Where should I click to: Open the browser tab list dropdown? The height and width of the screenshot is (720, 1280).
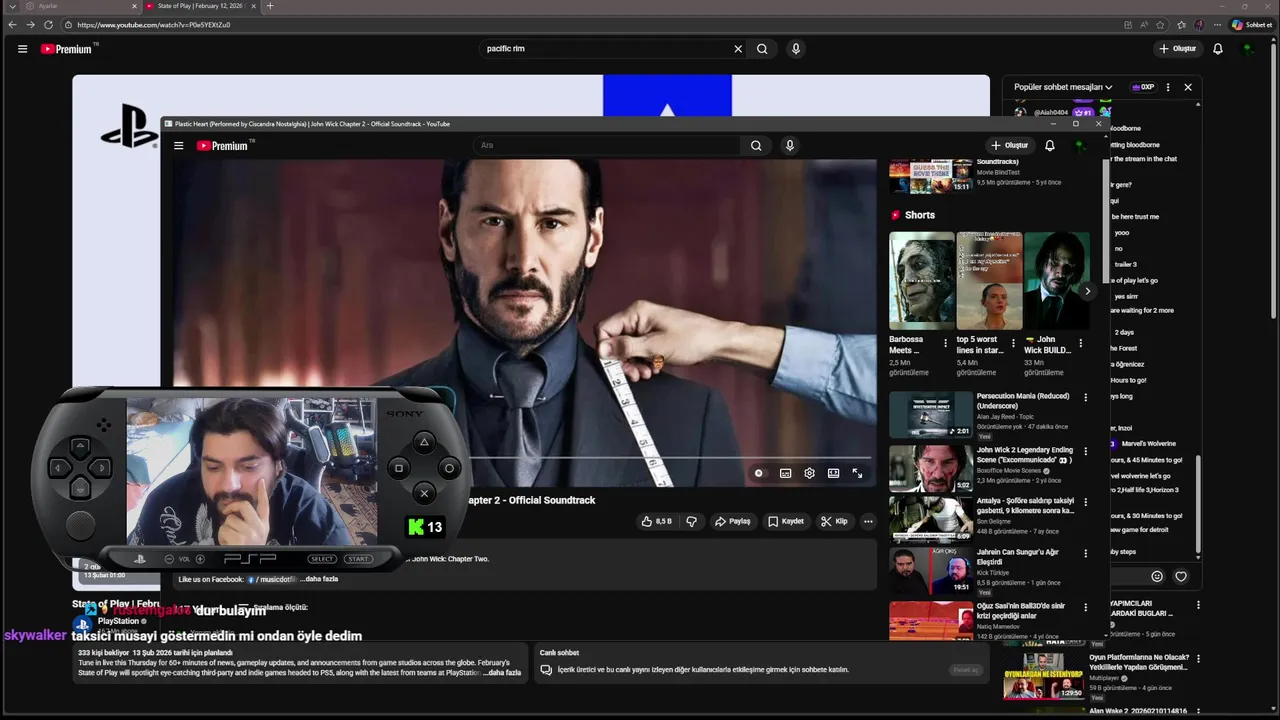pyautogui.click(x=12, y=6)
